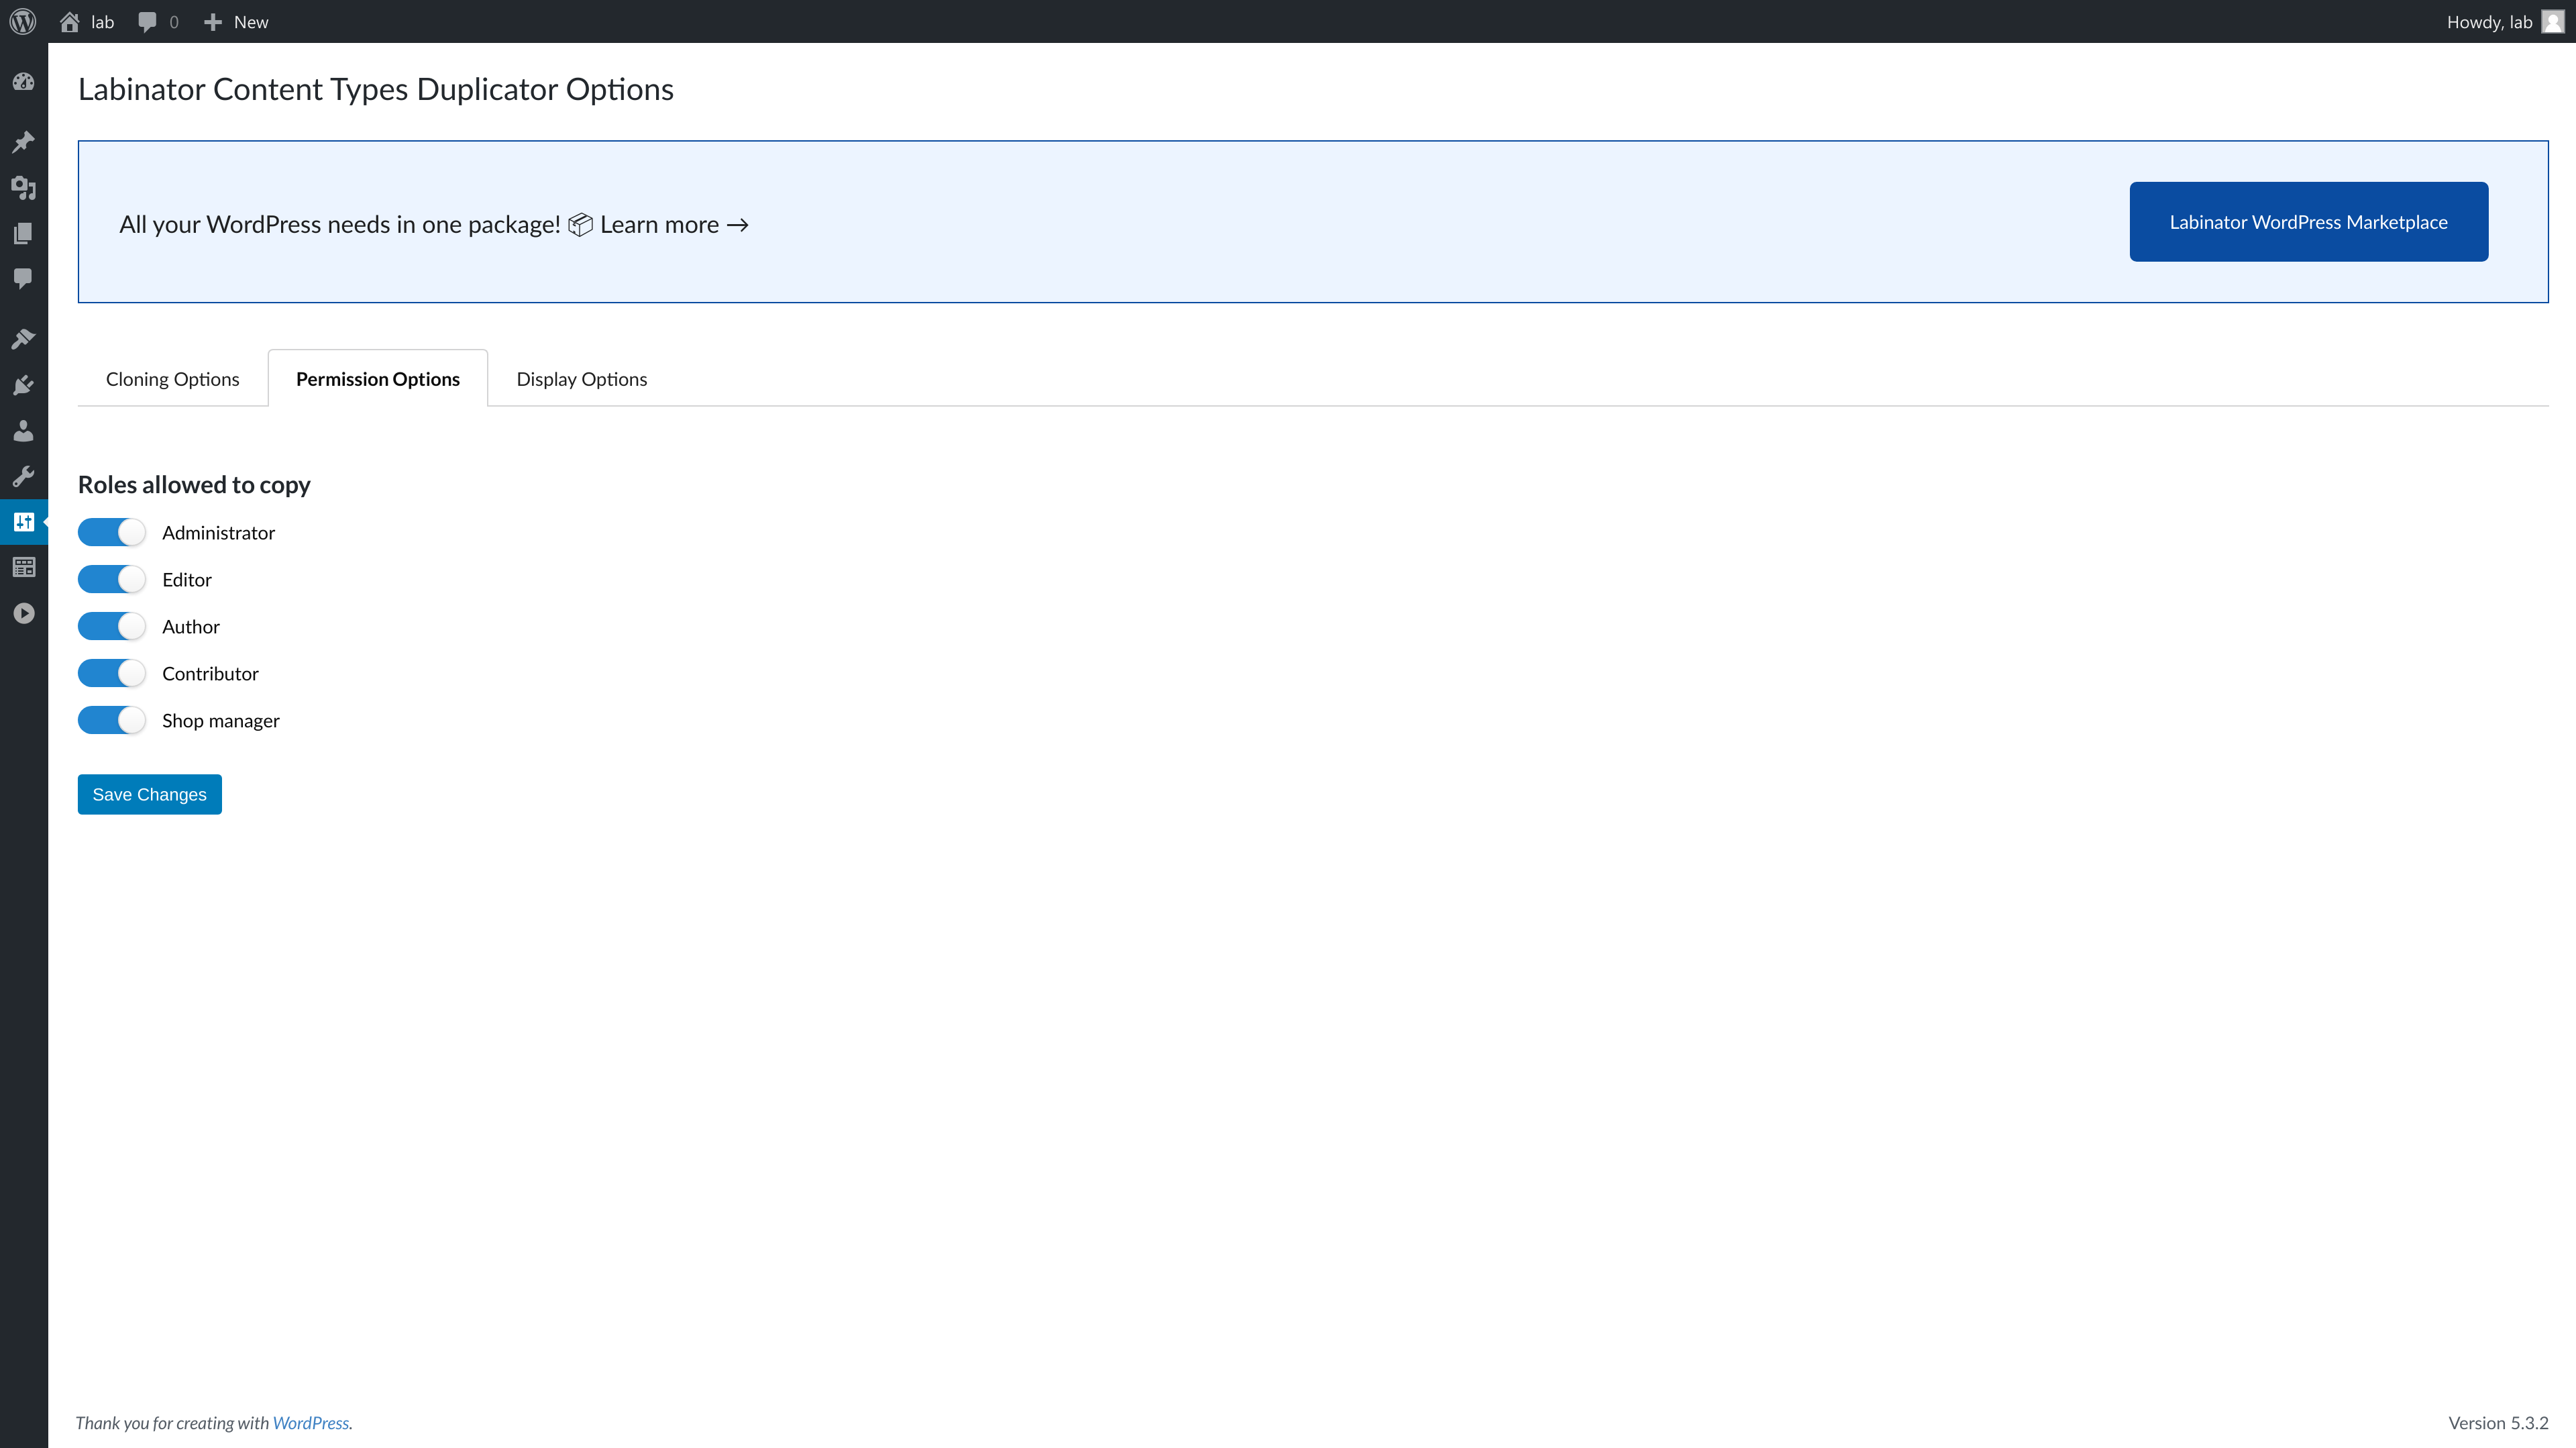Open Posts pushpin sidebar icon

click(x=24, y=141)
